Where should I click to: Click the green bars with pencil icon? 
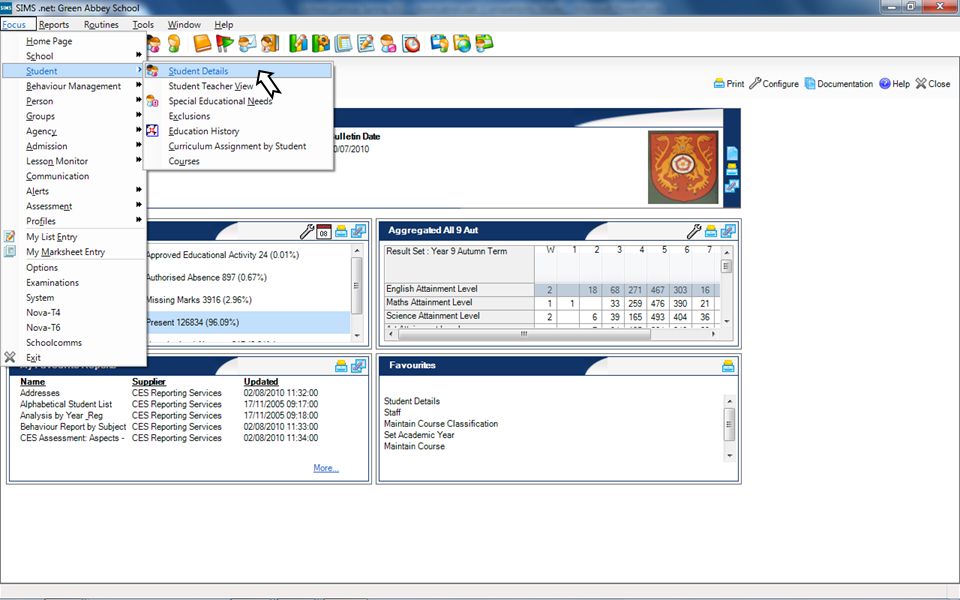298,43
